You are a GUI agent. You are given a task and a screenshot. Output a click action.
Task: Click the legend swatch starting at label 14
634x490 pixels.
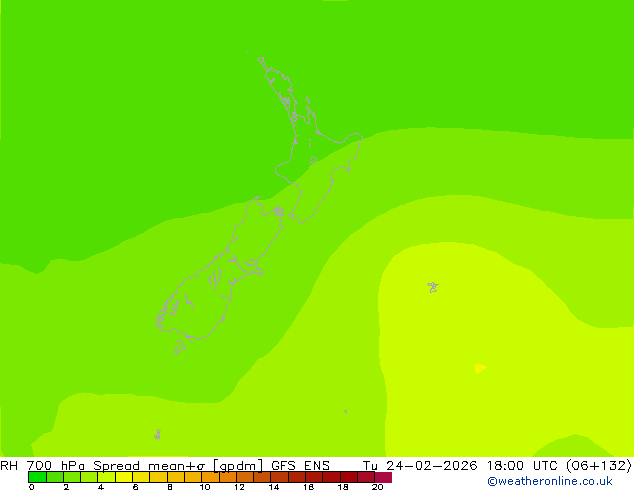280,477
